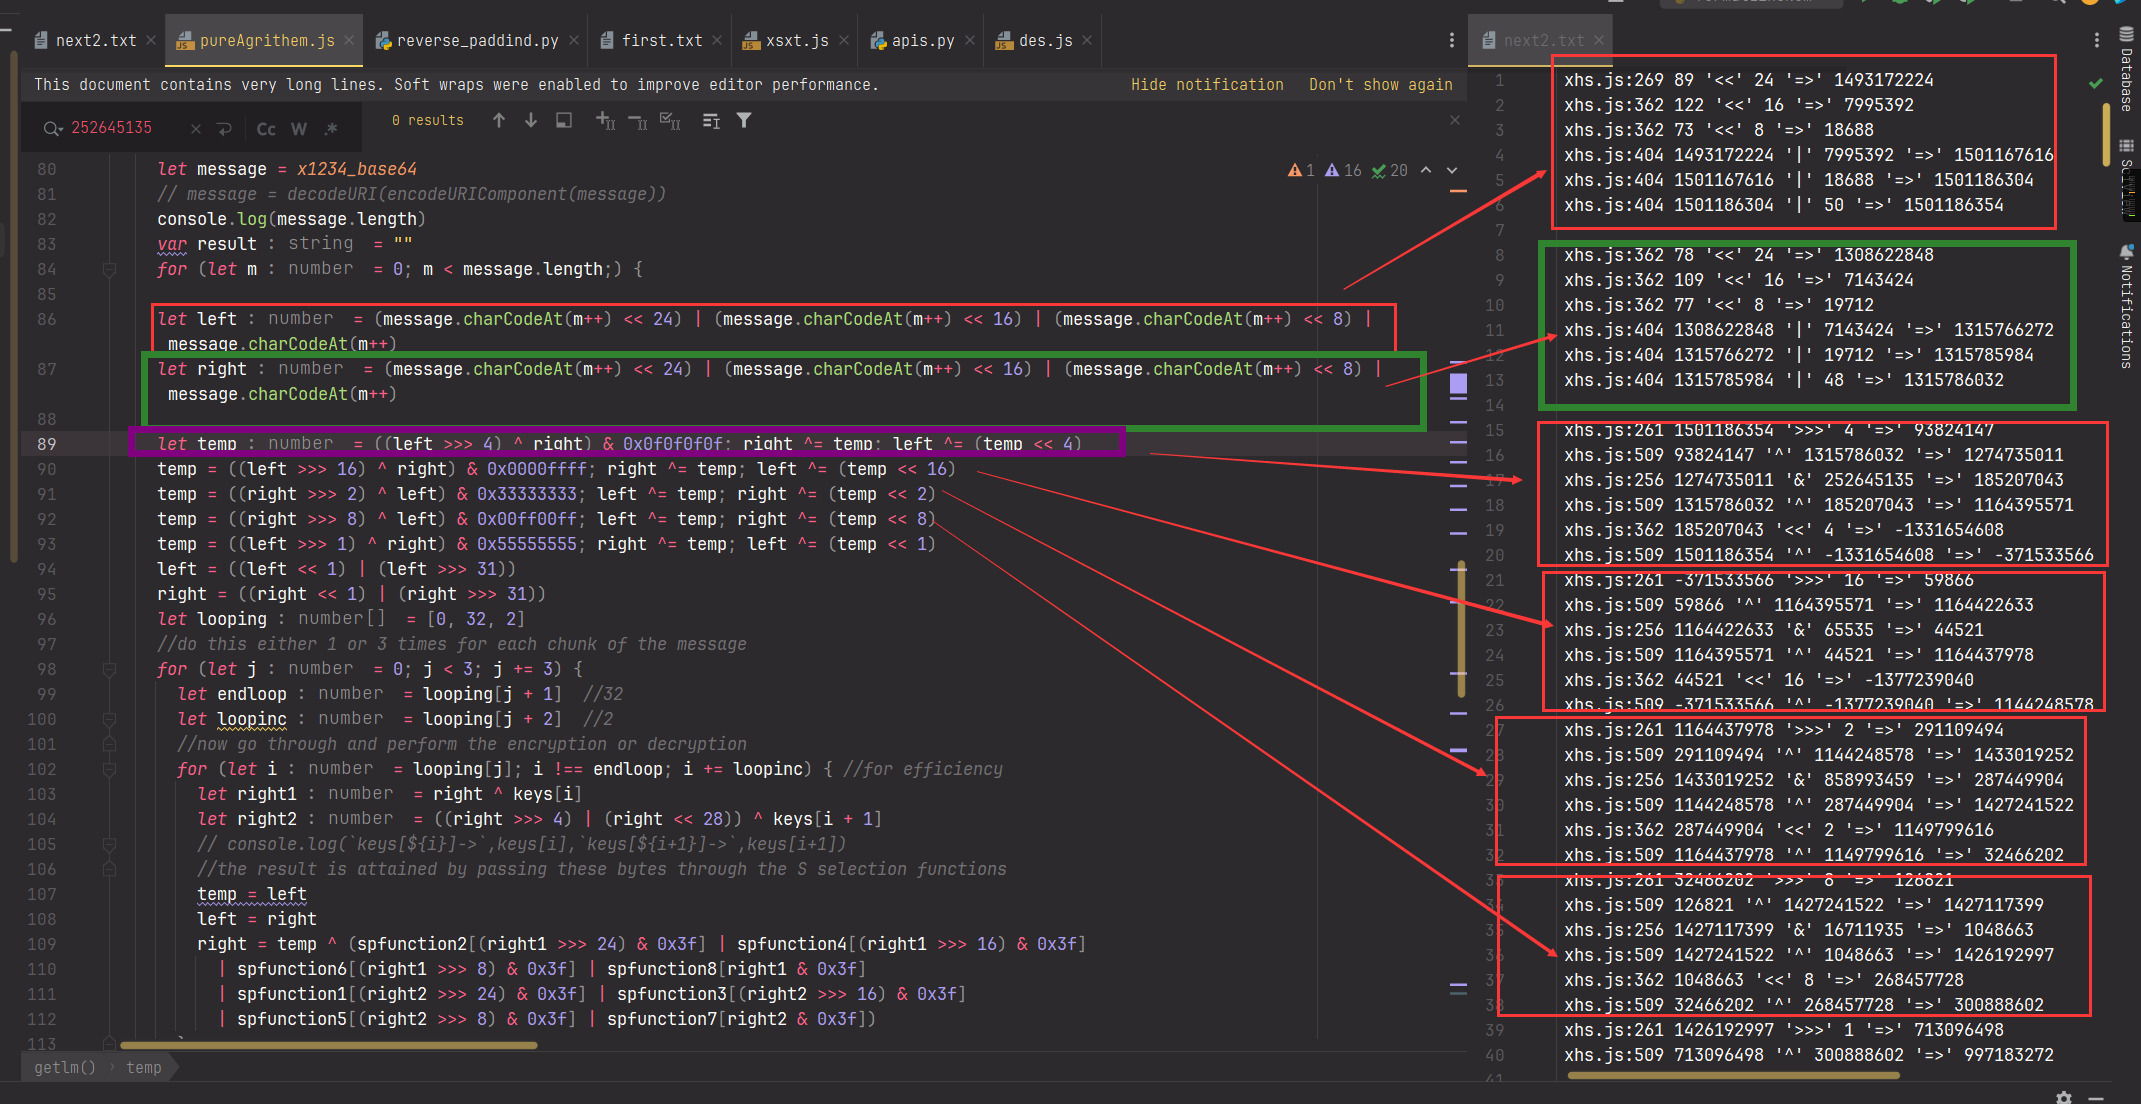Collapse the for loop fold at line 98
Viewport: 2141px width, 1104px height.
tap(109, 669)
